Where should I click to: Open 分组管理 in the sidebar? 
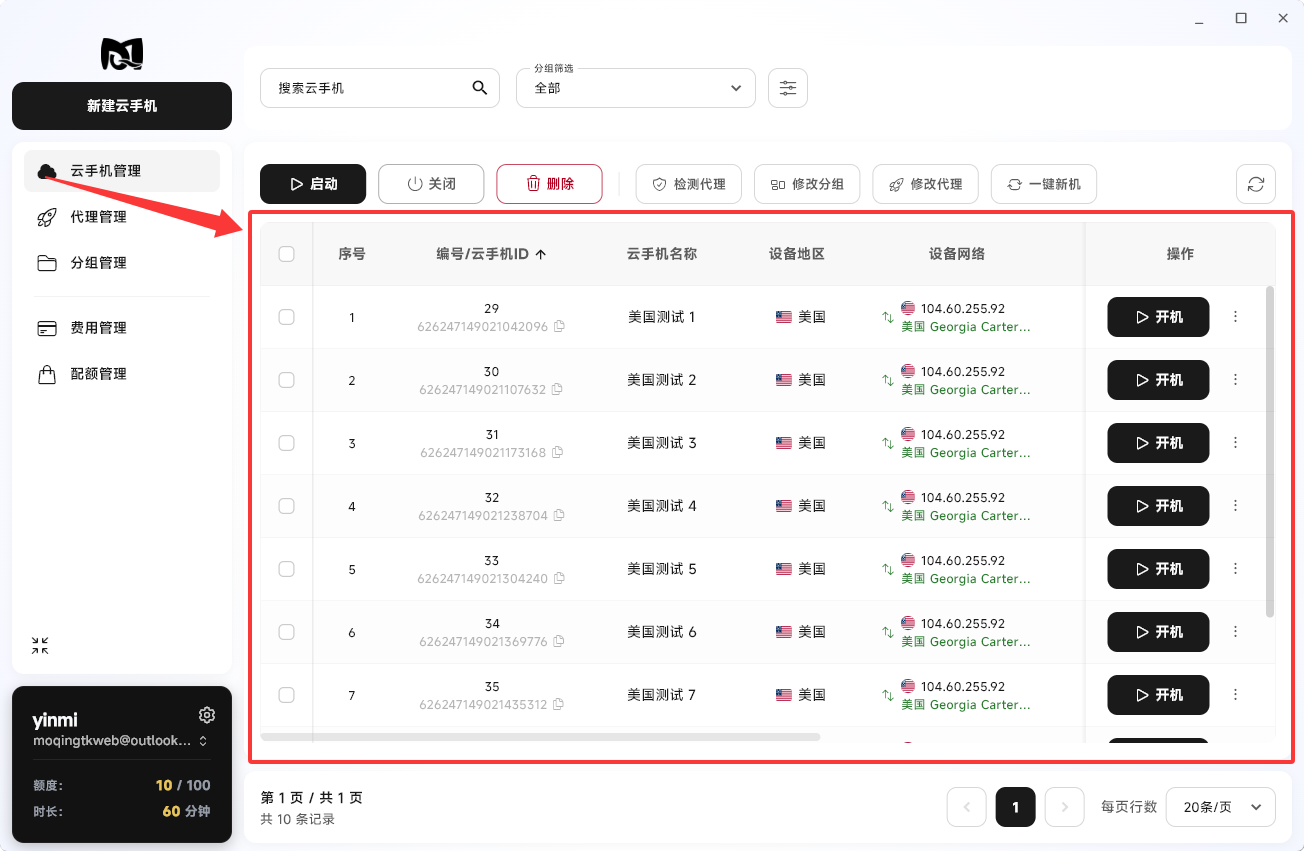click(x=122, y=263)
